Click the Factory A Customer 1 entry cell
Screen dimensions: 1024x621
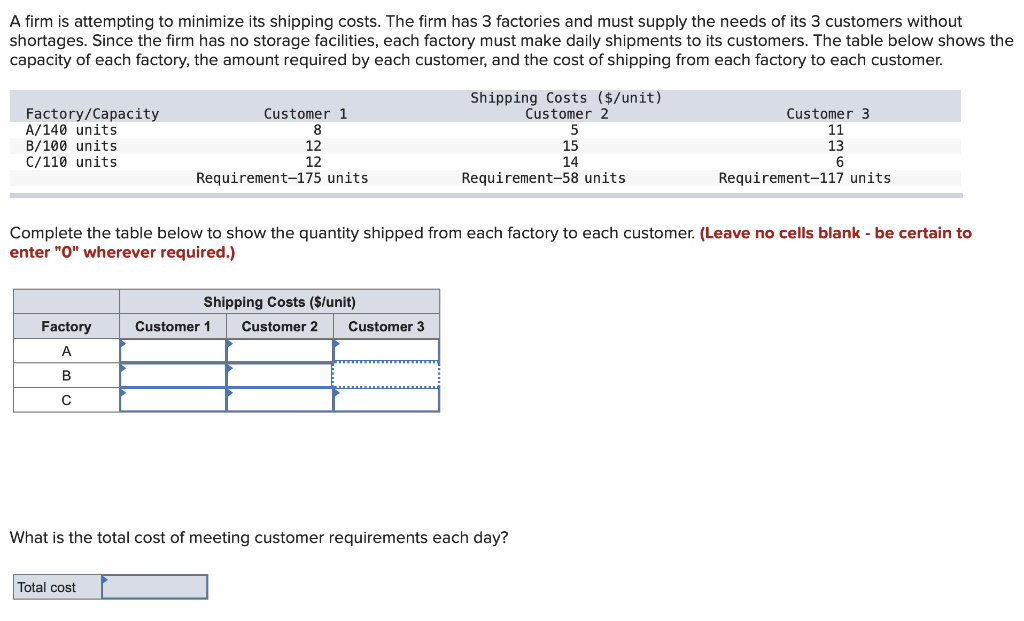(173, 350)
